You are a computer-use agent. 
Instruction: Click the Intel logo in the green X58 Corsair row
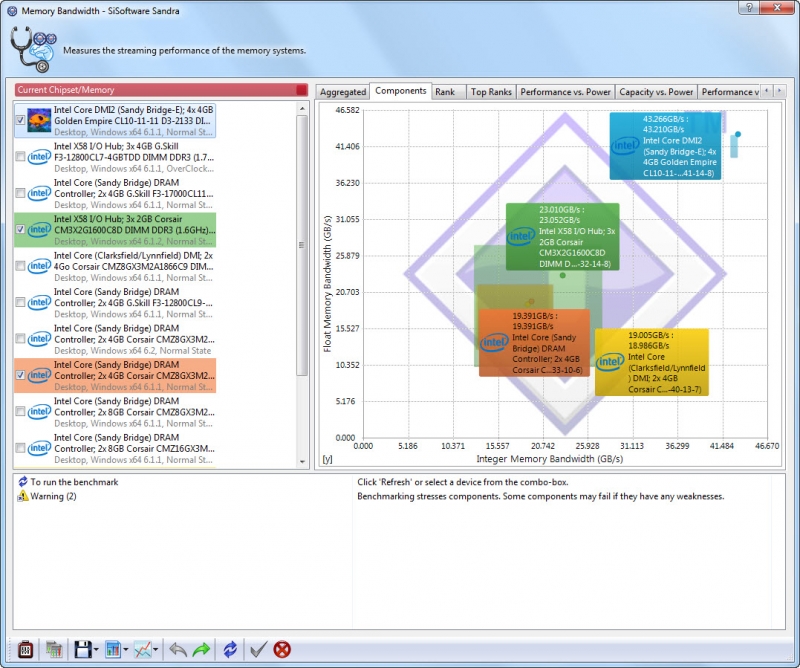pyautogui.click(x=39, y=230)
